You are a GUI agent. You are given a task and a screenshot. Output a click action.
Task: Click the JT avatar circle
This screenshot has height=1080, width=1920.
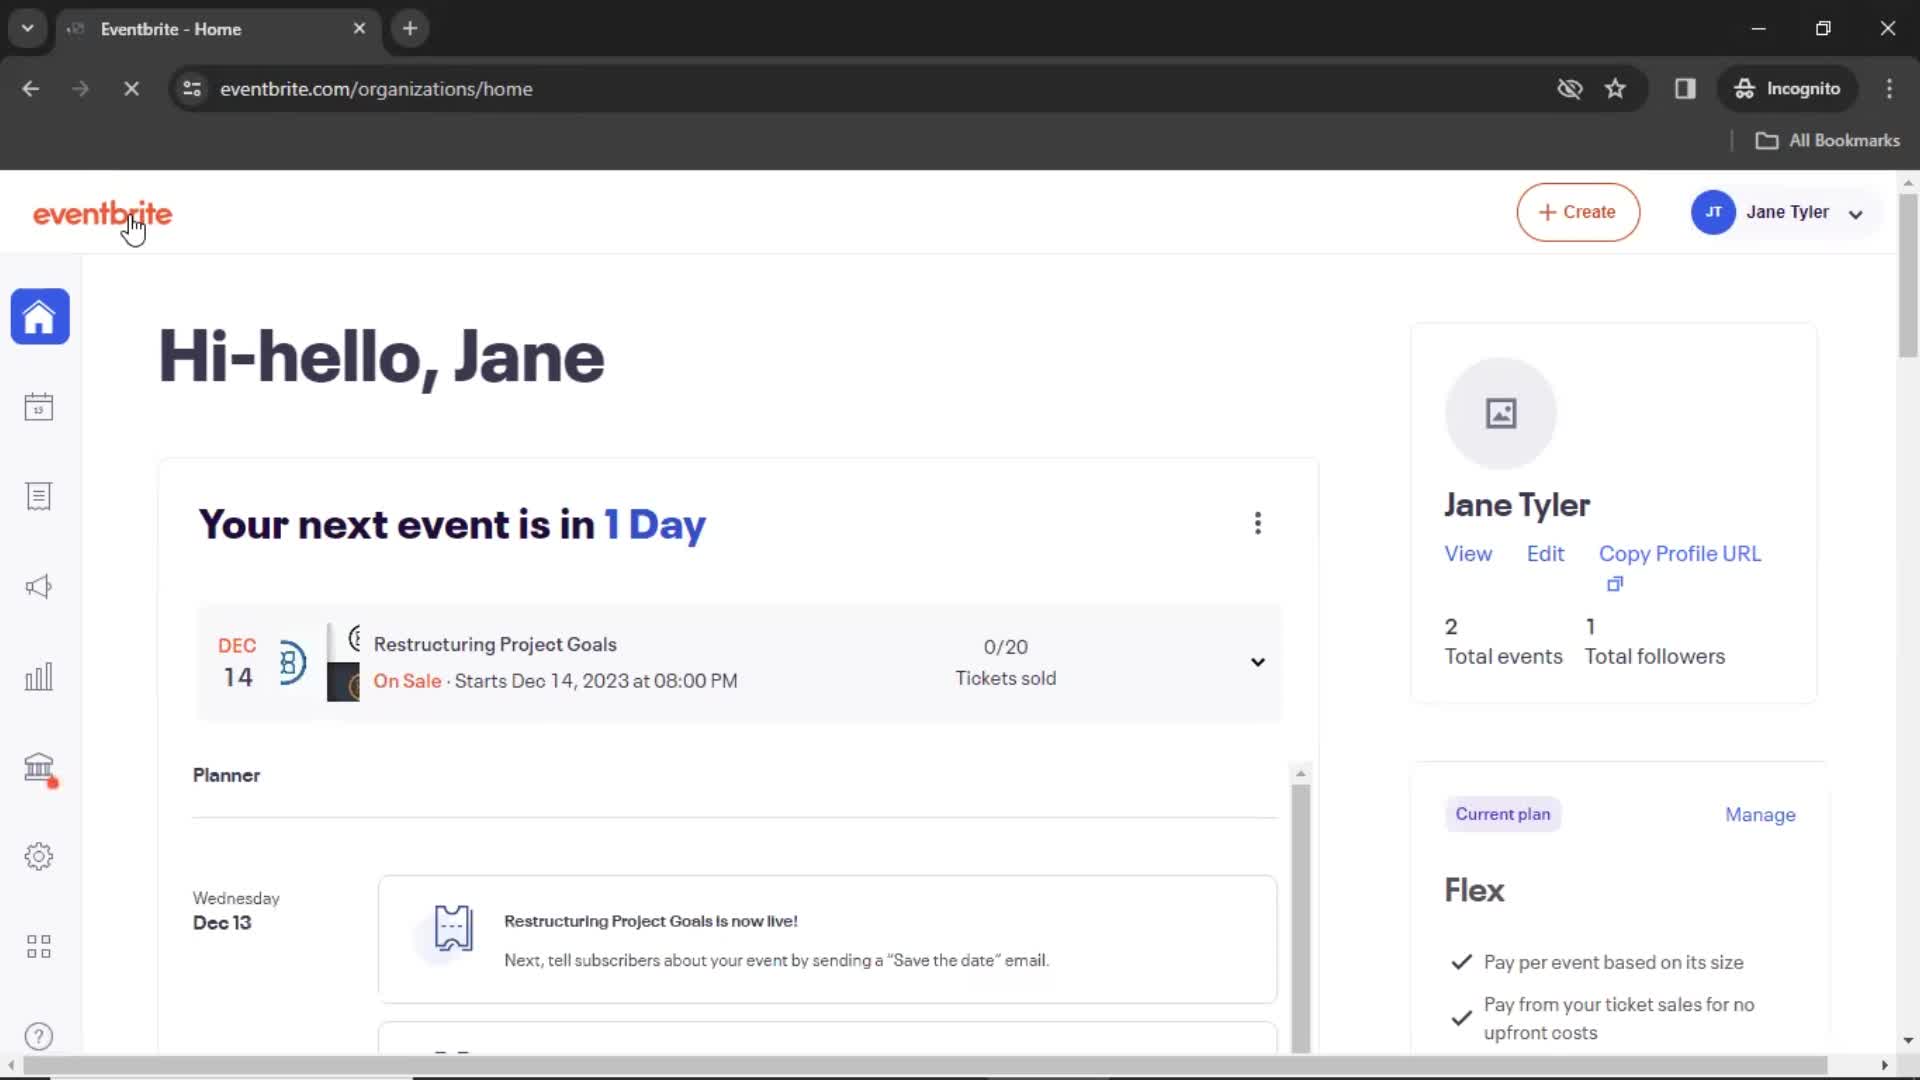(x=1713, y=212)
